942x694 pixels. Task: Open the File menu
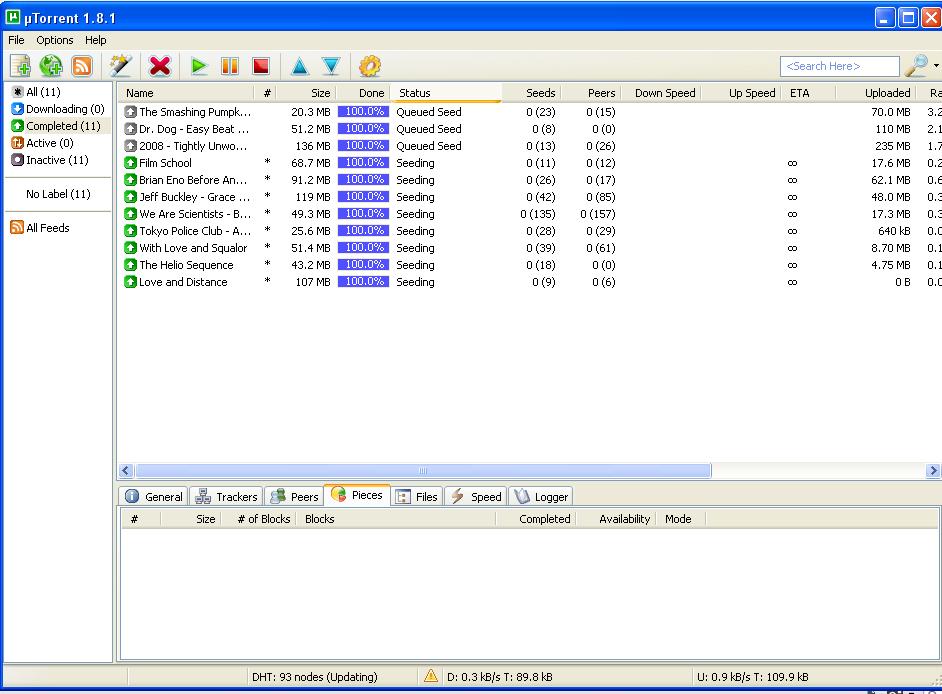pos(16,40)
